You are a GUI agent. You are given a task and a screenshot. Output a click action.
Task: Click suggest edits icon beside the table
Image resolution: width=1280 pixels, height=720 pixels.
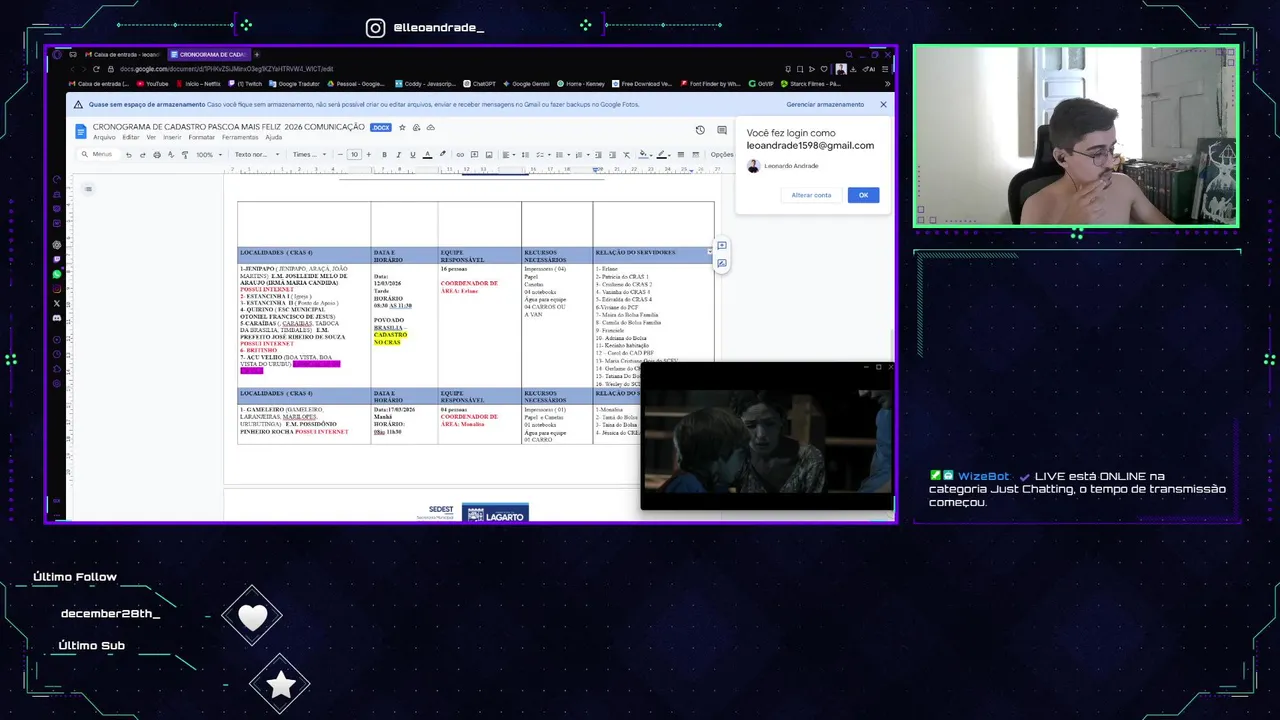pos(721,264)
